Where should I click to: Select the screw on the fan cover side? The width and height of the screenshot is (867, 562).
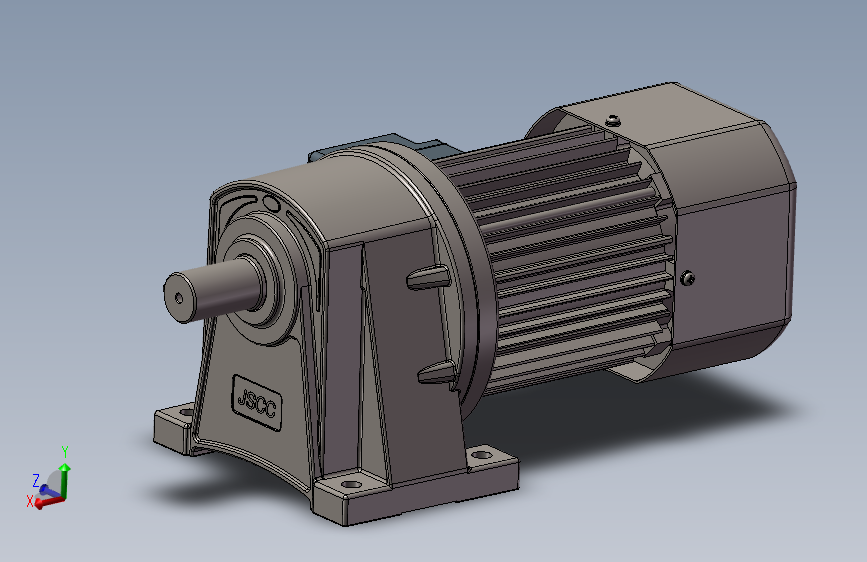coord(687,278)
